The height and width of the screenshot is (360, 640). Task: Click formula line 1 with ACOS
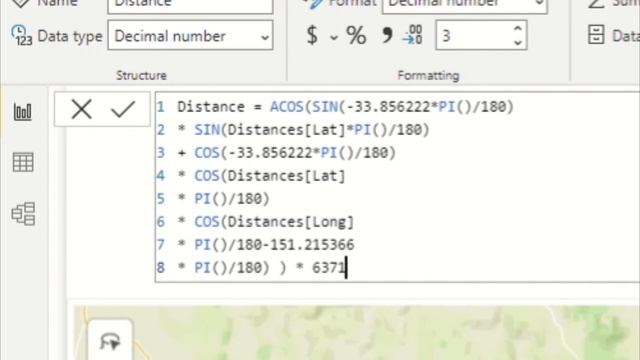pos(345,107)
